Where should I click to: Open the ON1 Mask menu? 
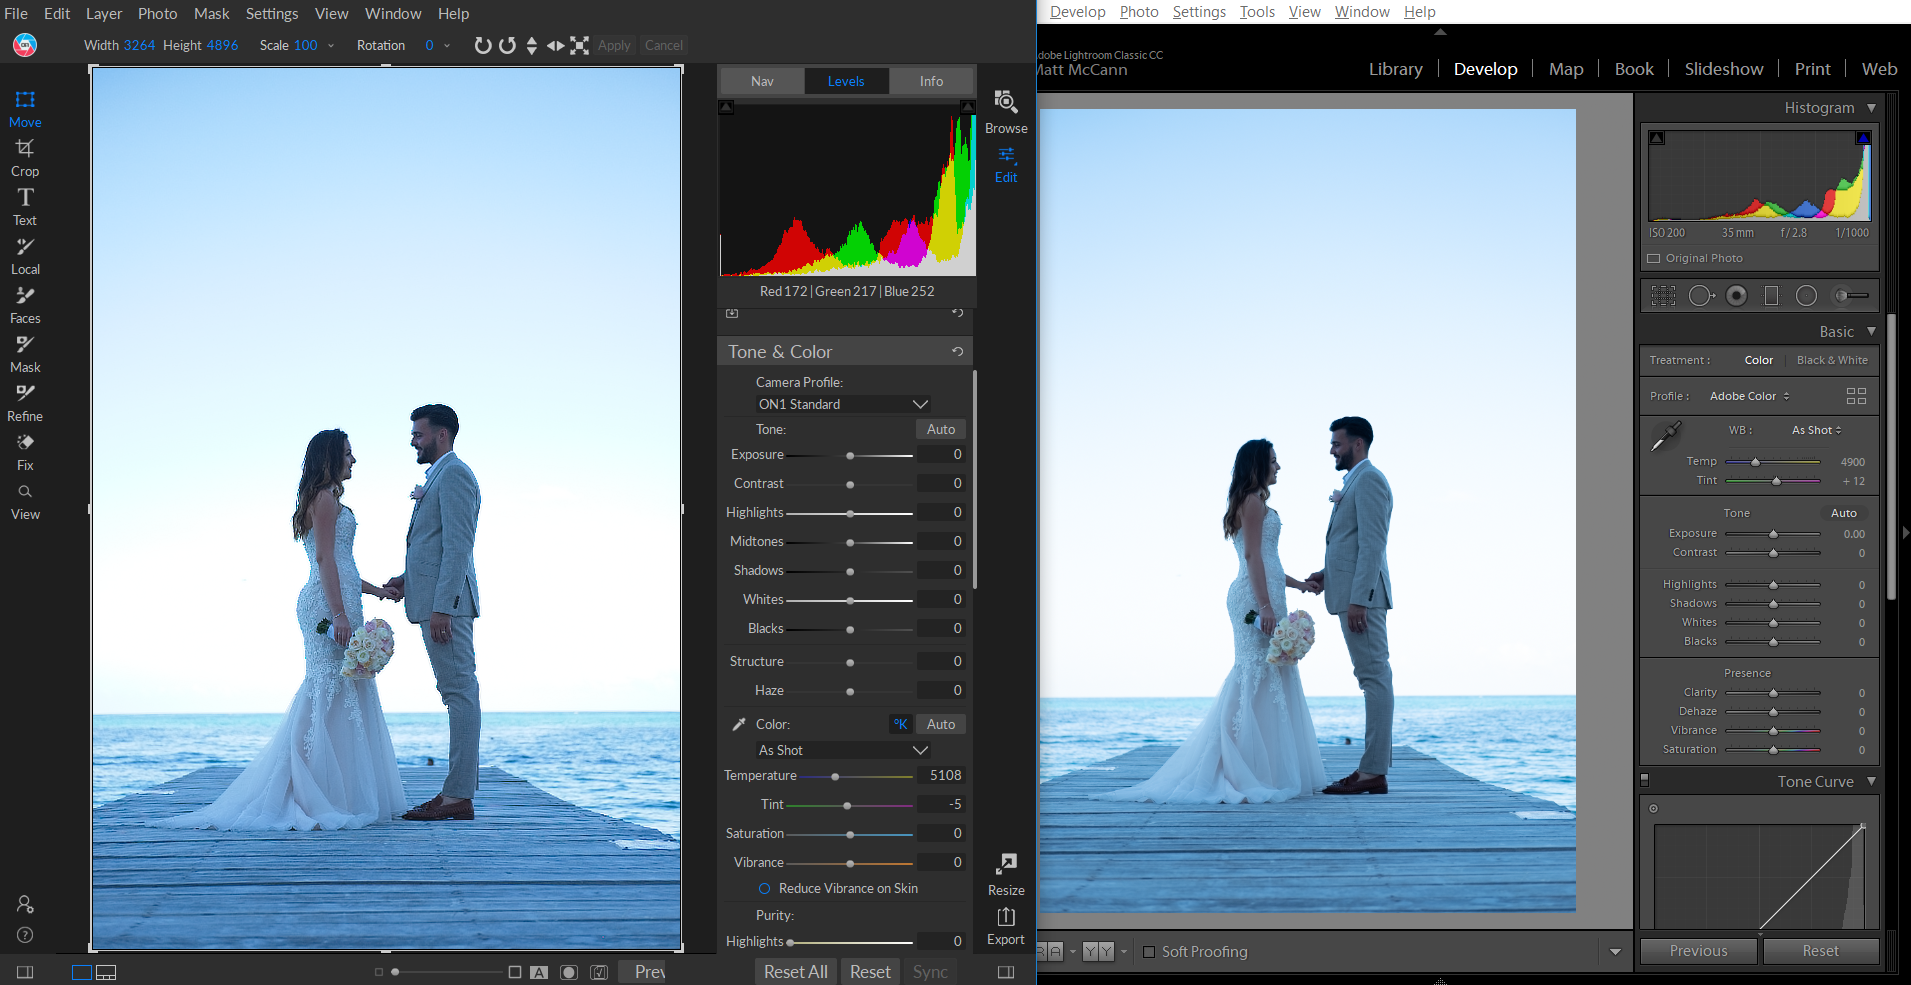tap(212, 13)
